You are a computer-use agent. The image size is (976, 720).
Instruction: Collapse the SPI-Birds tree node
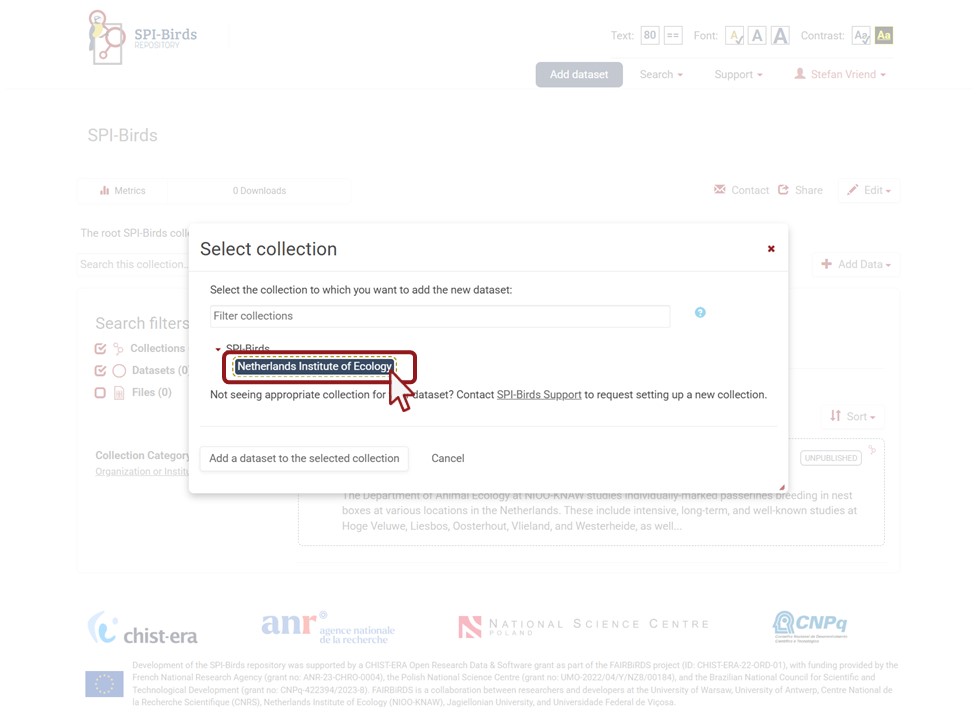click(x=218, y=350)
